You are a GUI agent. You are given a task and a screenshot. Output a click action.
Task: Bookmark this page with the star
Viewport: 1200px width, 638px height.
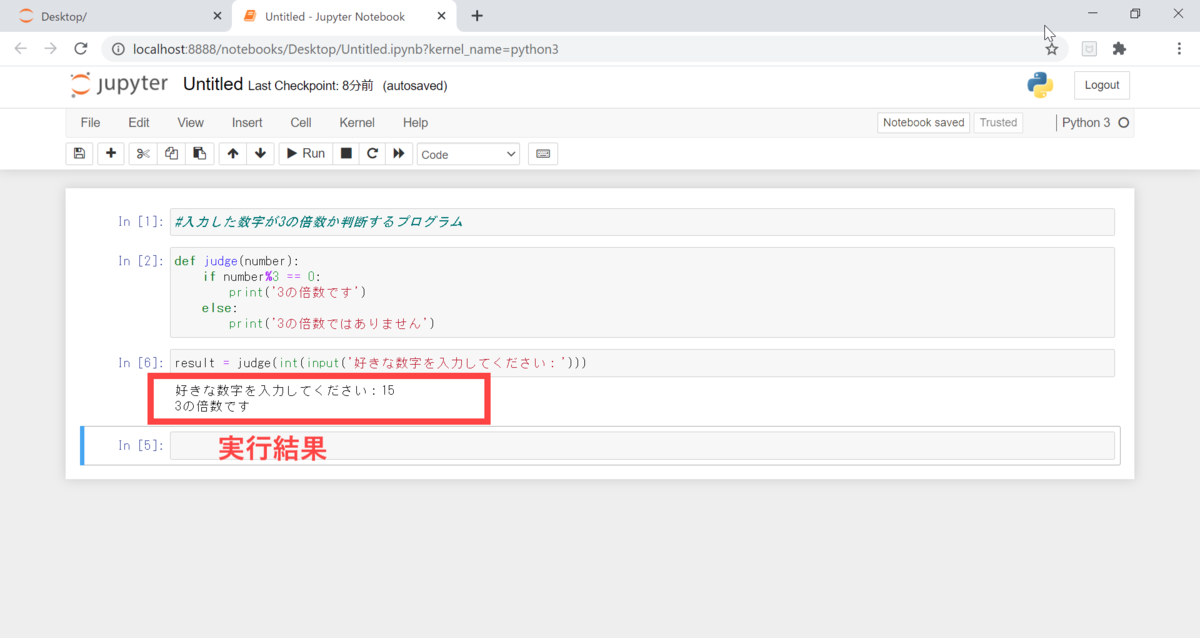click(1051, 48)
